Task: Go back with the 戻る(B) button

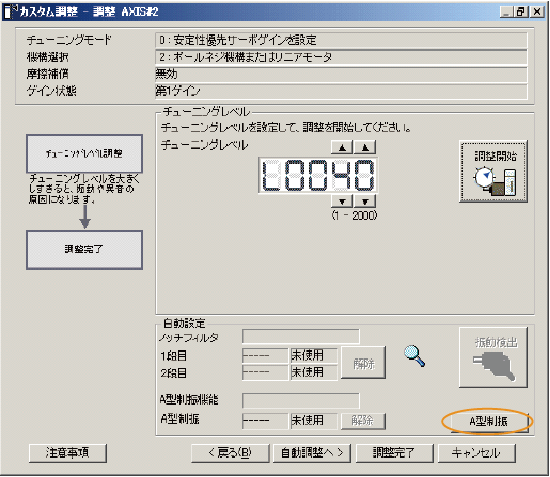Action: point(230,453)
